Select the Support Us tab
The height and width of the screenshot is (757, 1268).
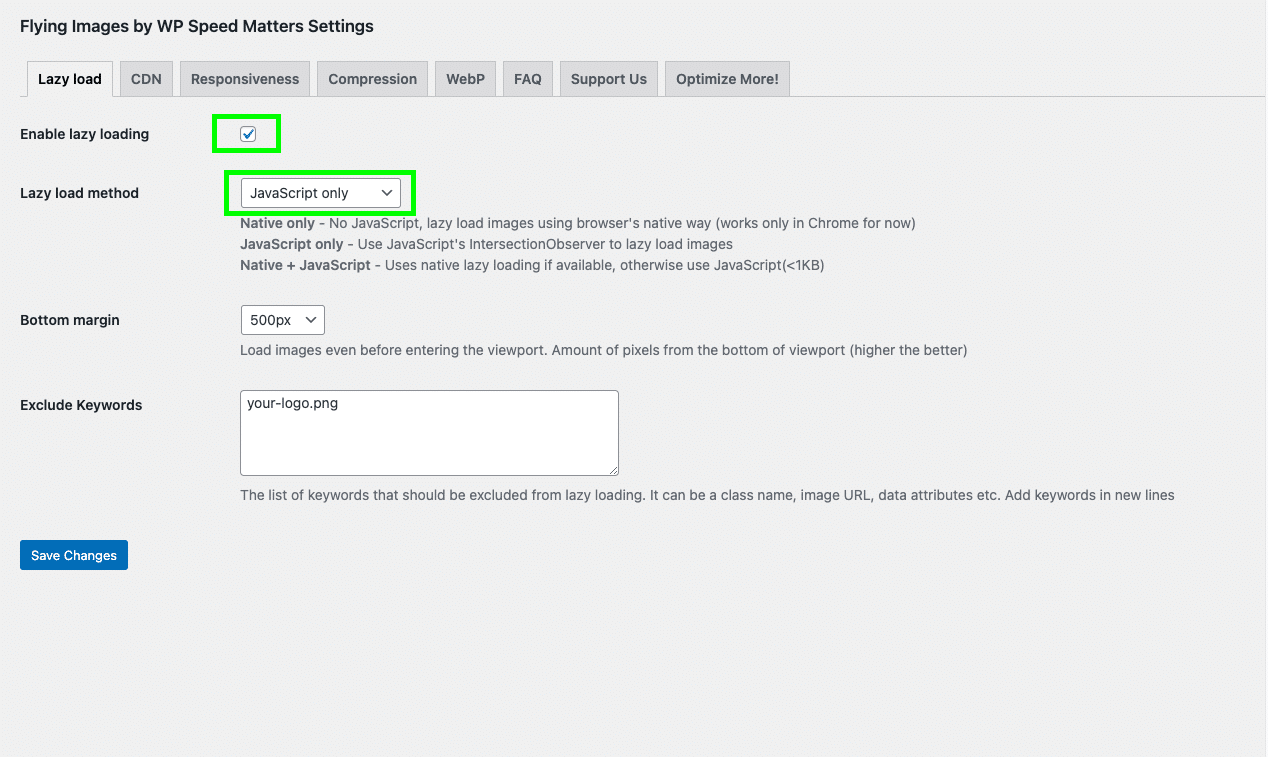point(609,79)
